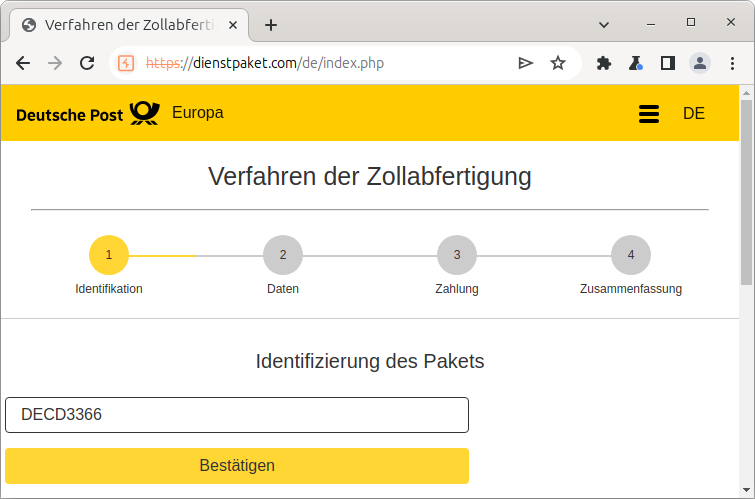Image resolution: width=755 pixels, height=499 pixels.
Task: Open the Chrome three-dot menu
Action: (732, 63)
